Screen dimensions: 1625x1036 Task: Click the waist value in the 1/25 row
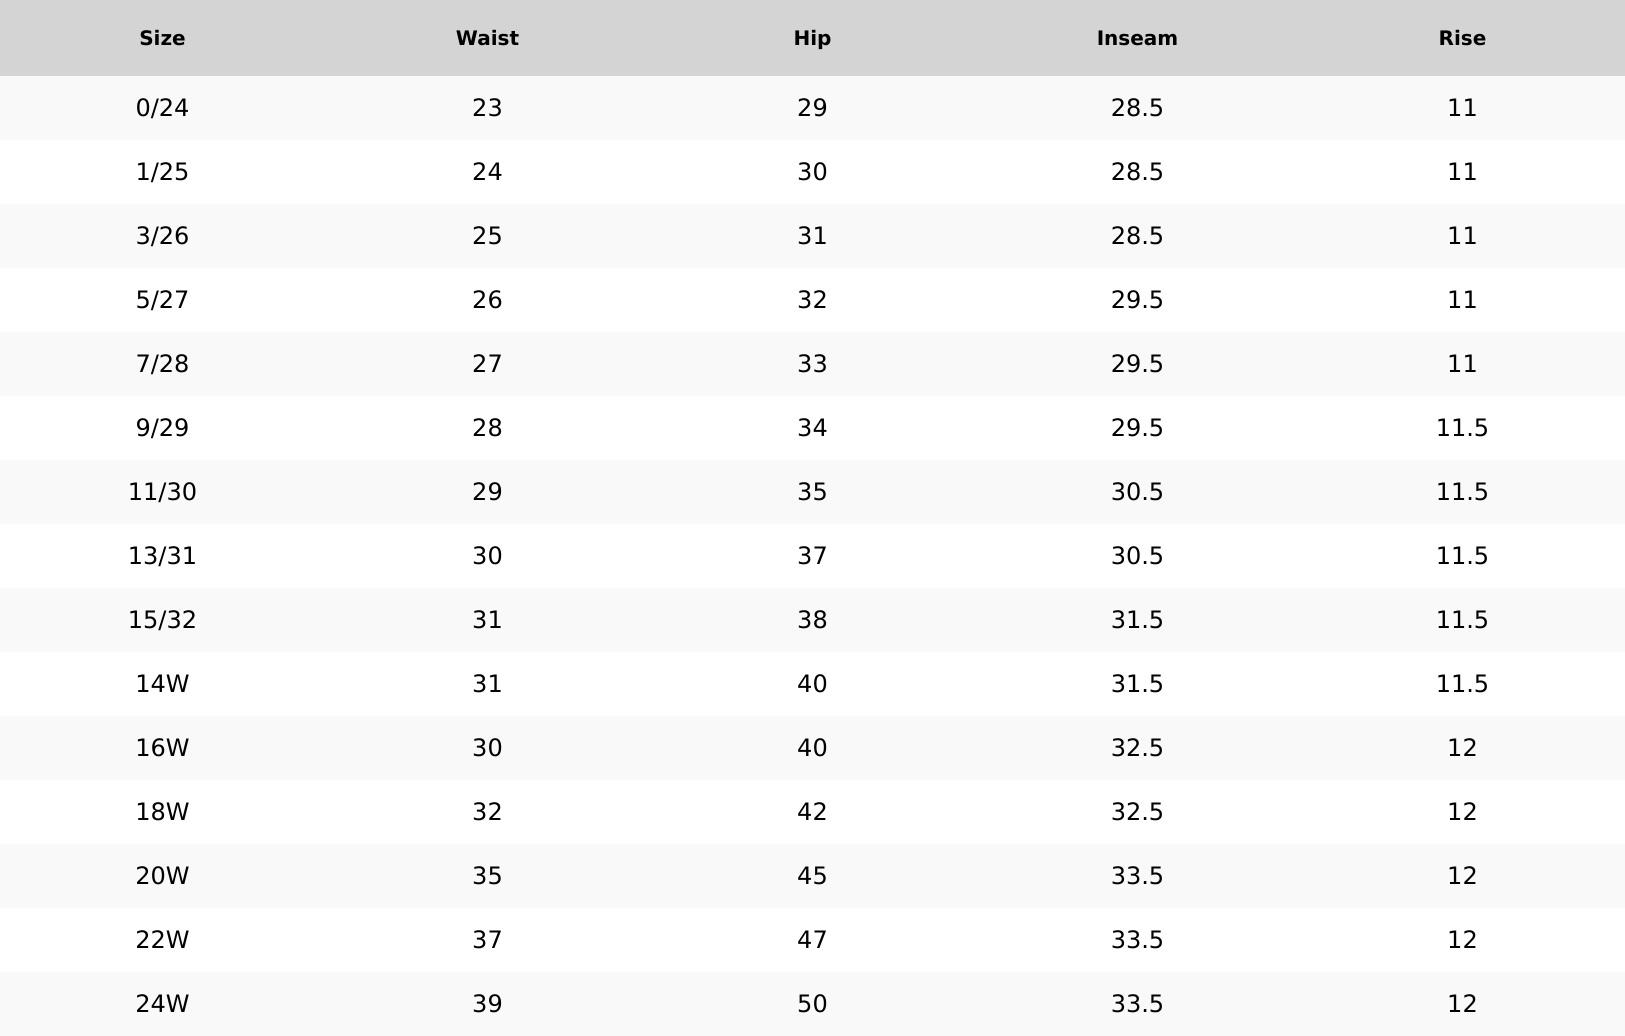487,172
